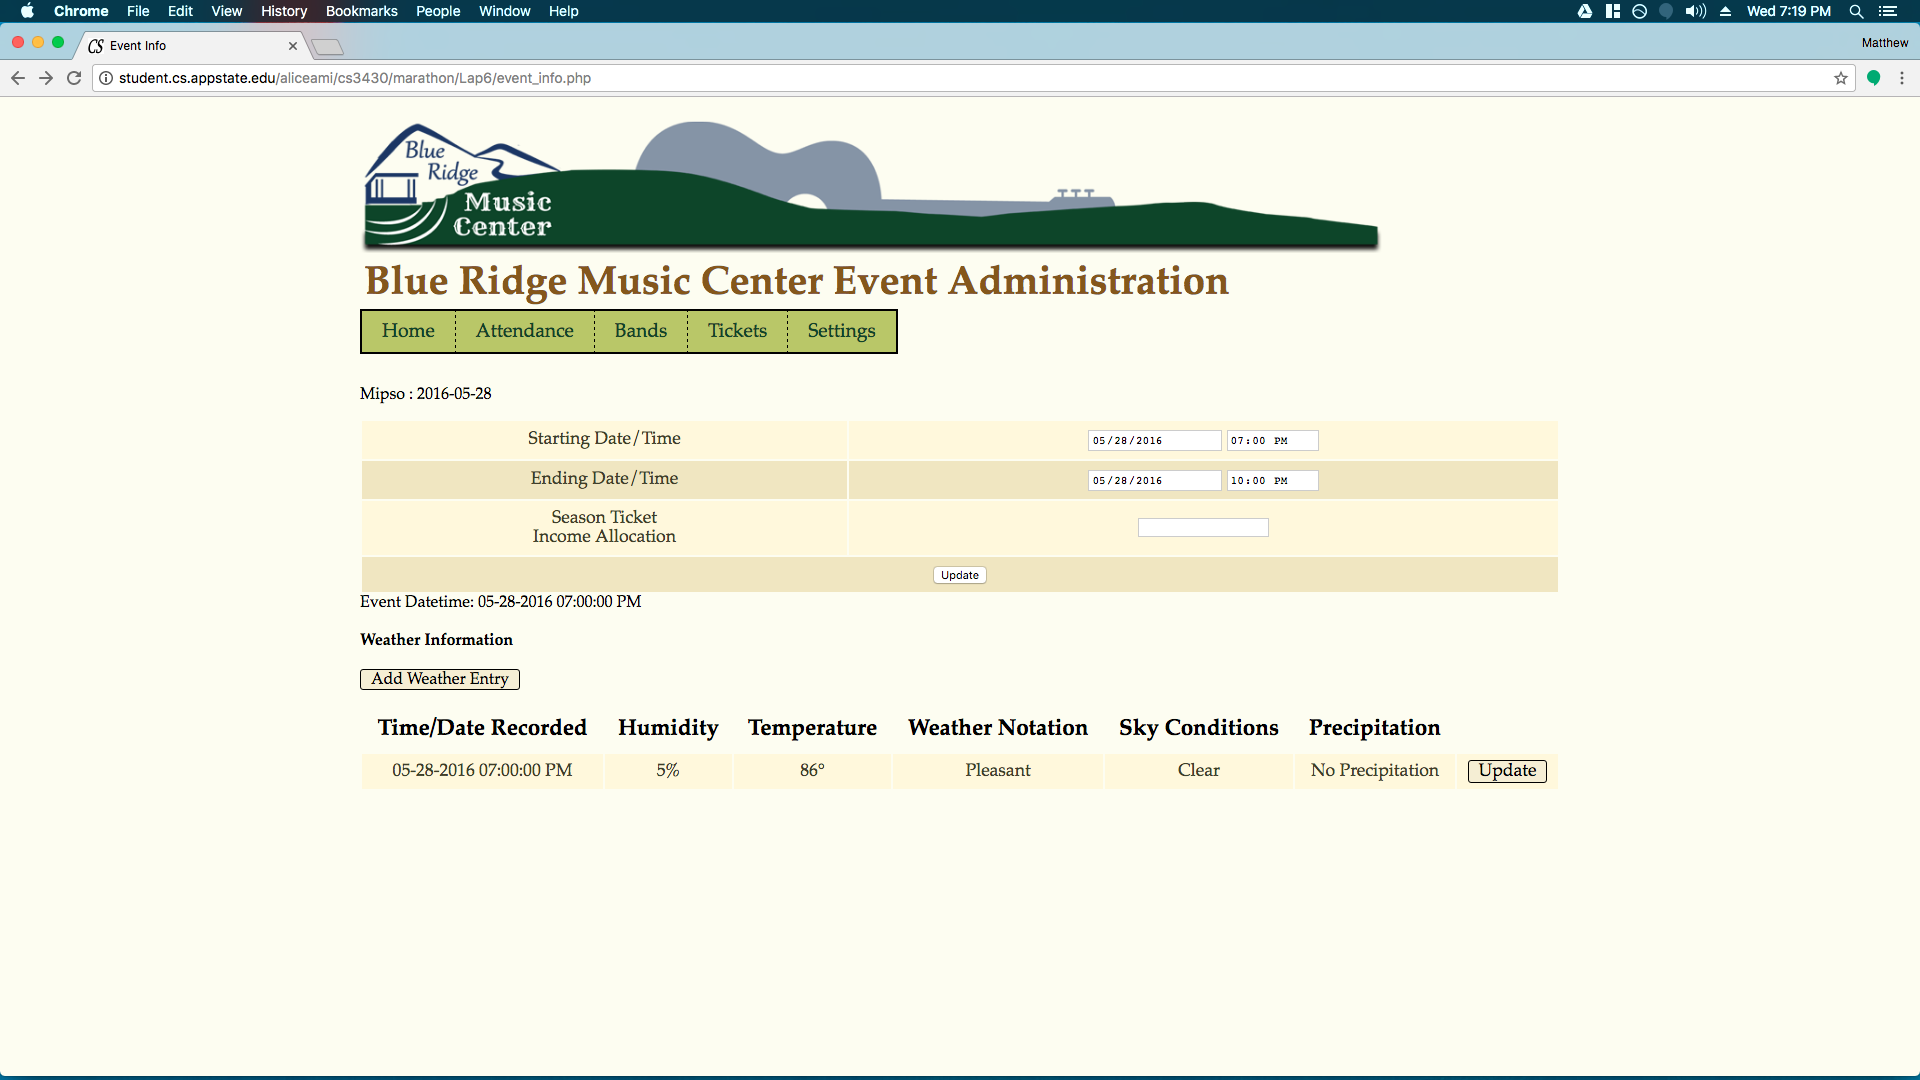Open the Bookmarks menu
The width and height of the screenshot is (1920, 1080).
(x=361, y=11)
